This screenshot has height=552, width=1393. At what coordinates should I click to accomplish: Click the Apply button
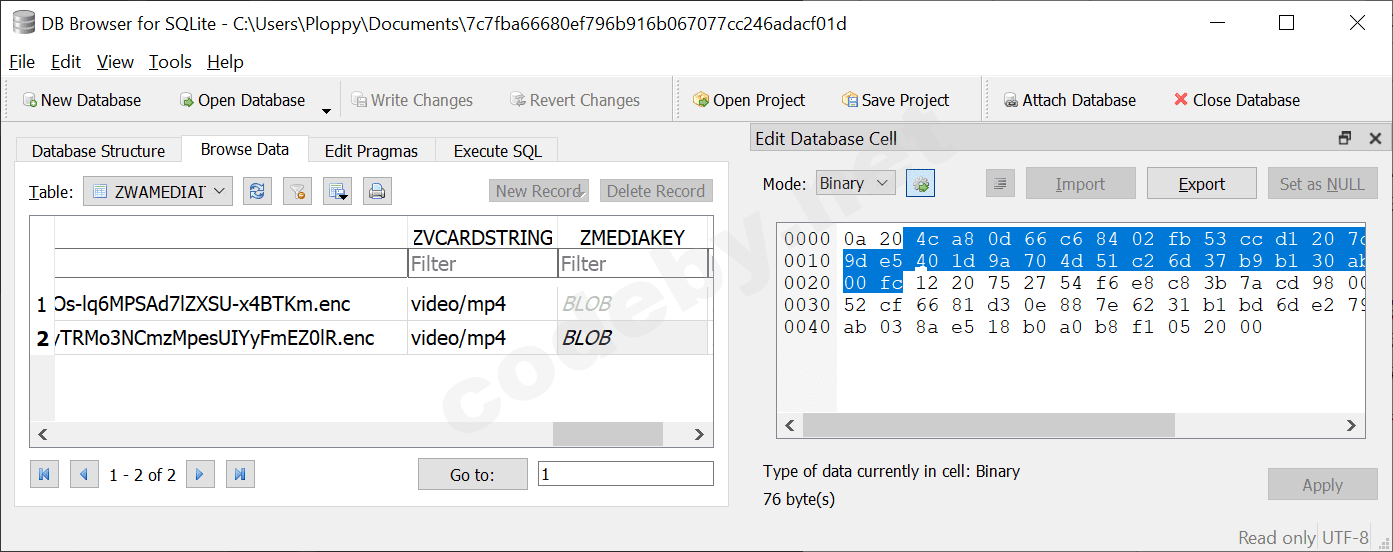point(1322,485)
